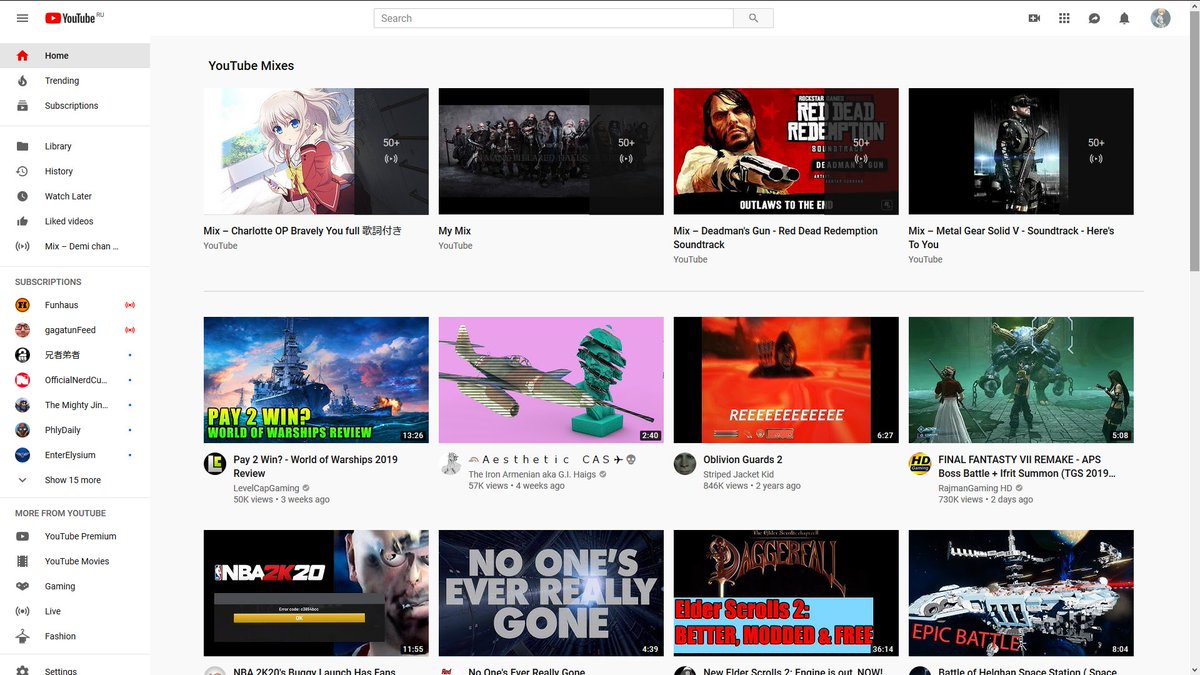Click the Watch Later clock icon
Image resolution: width=1200 pixels, height=675 pixels.
coord(22,196)
